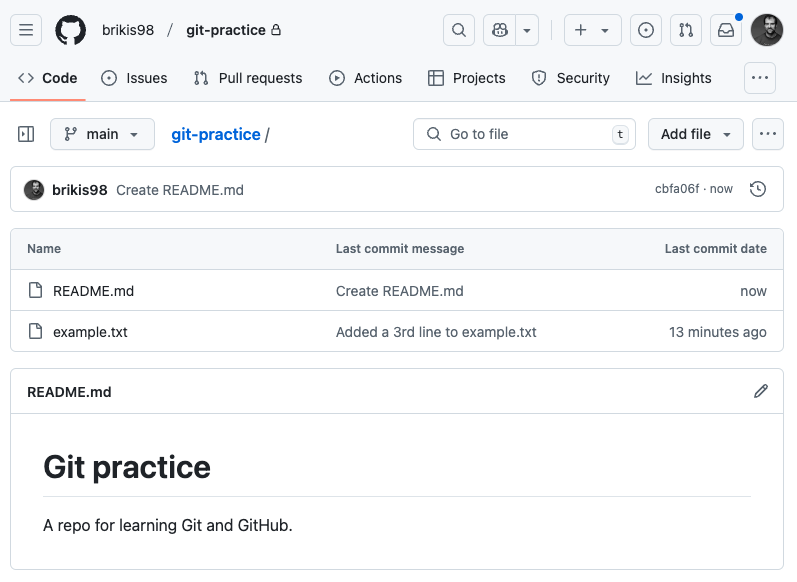Click the '13 minutes ago' commit date
Image resolution: width=797 pixels, height=582 pixels.
(718, 332)
